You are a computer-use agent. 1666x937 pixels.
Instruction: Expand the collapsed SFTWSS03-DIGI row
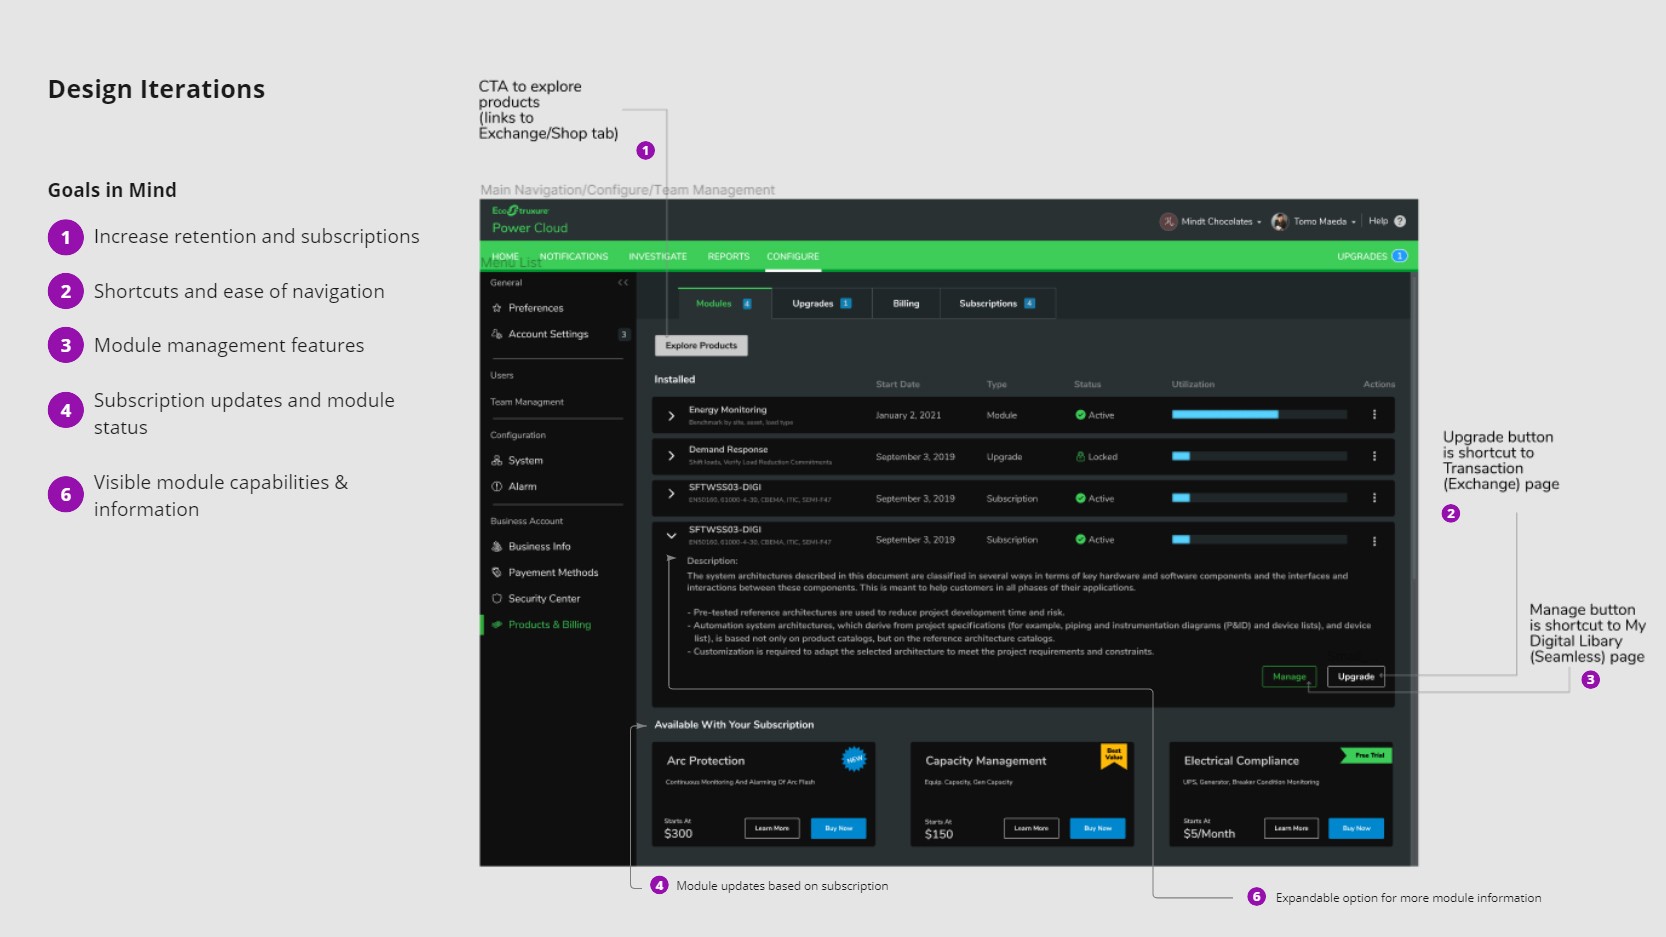coord(671,494)
